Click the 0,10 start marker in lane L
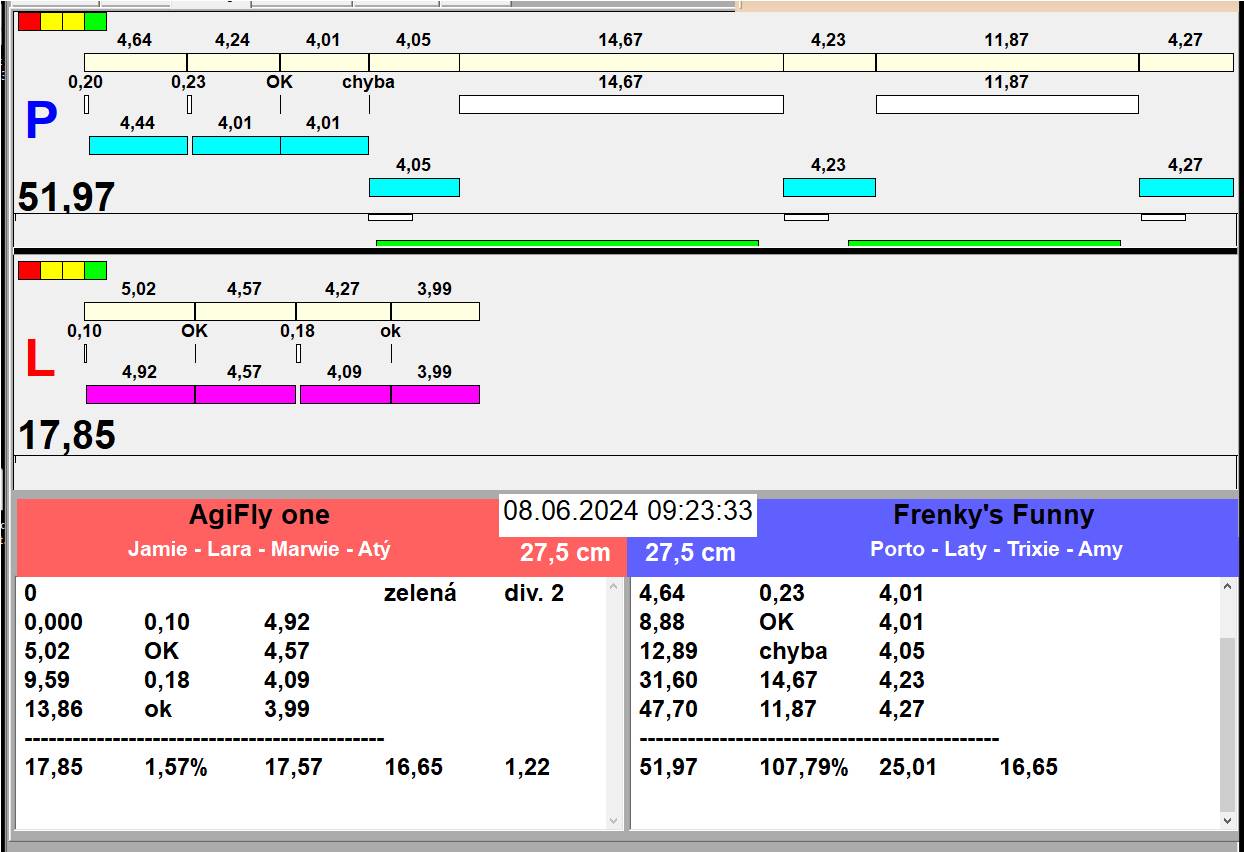The width and height of the screenshot is (1244, 852). 85,353
